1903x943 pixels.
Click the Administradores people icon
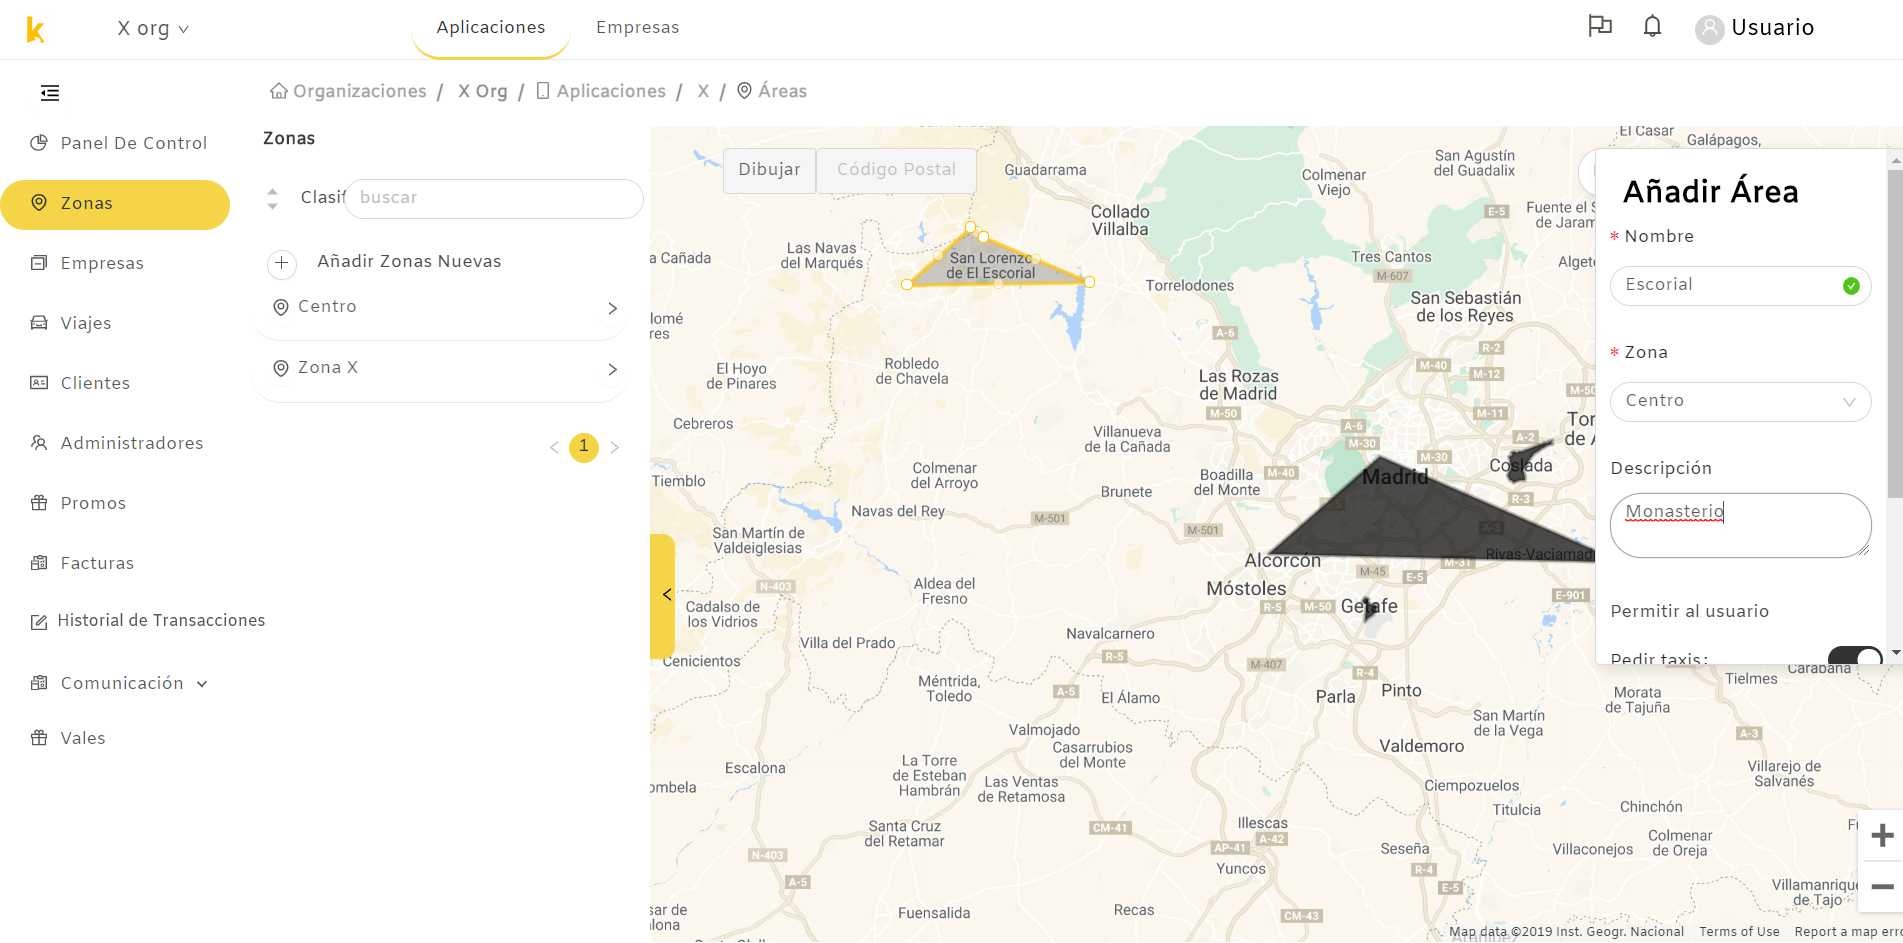pos(39,443)
